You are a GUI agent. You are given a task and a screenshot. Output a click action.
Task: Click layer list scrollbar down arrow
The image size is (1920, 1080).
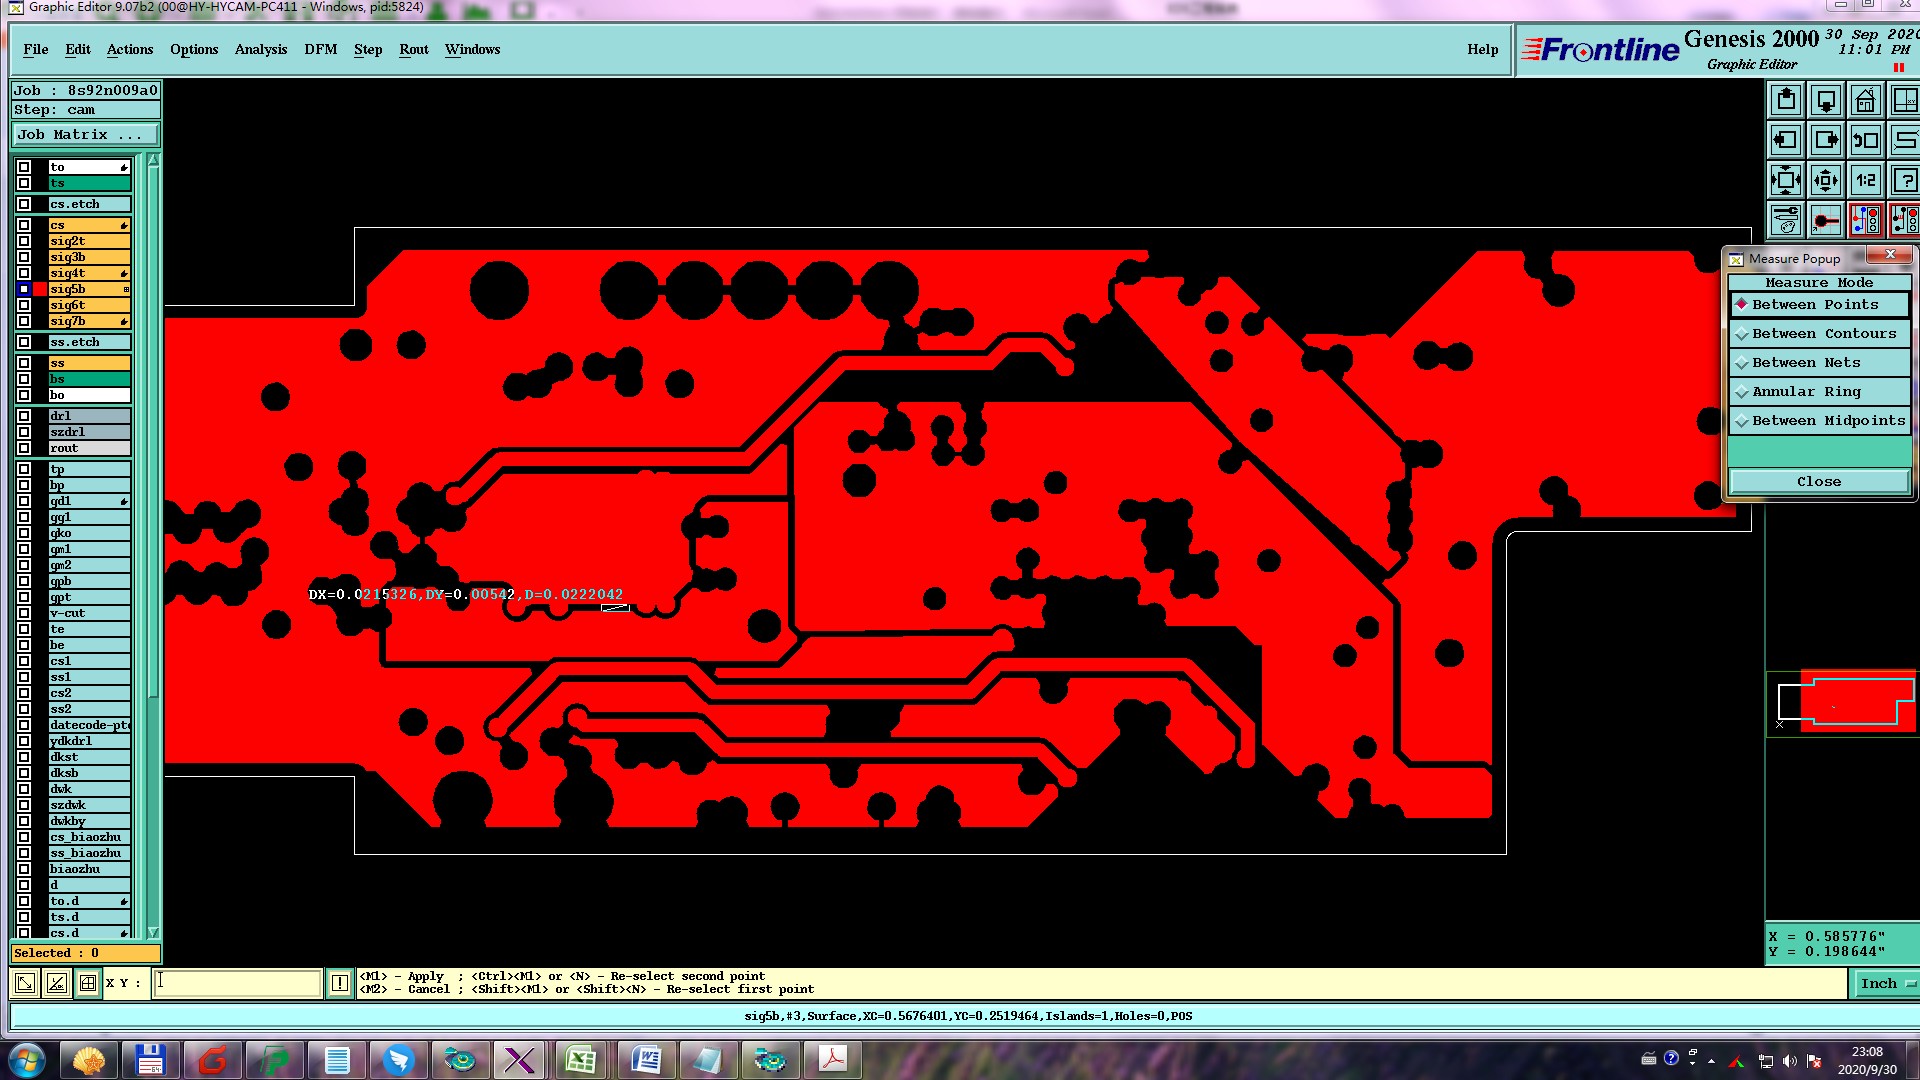[x=153, y=932]
